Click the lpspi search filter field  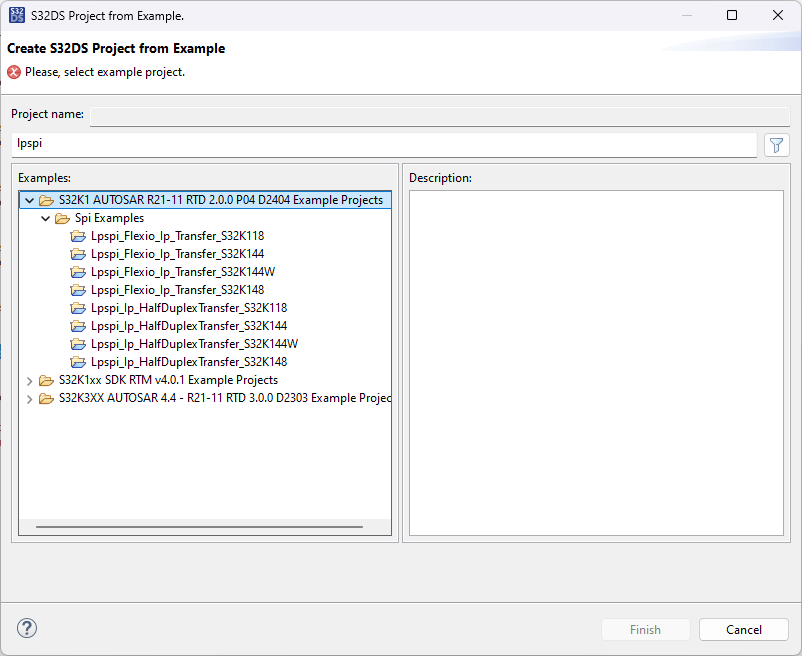[x=384, y=145]
